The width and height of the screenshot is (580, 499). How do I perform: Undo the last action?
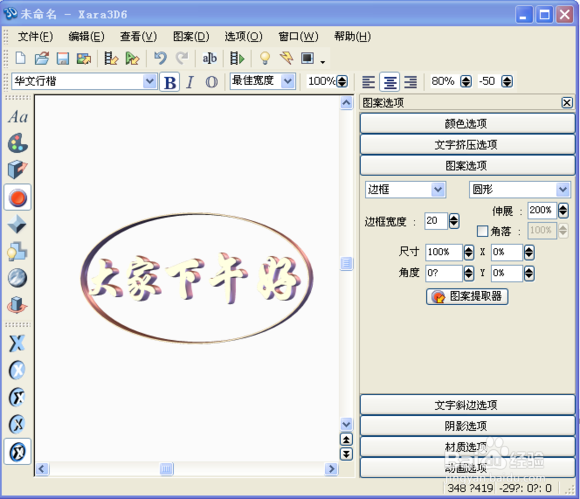click(160, 58)
